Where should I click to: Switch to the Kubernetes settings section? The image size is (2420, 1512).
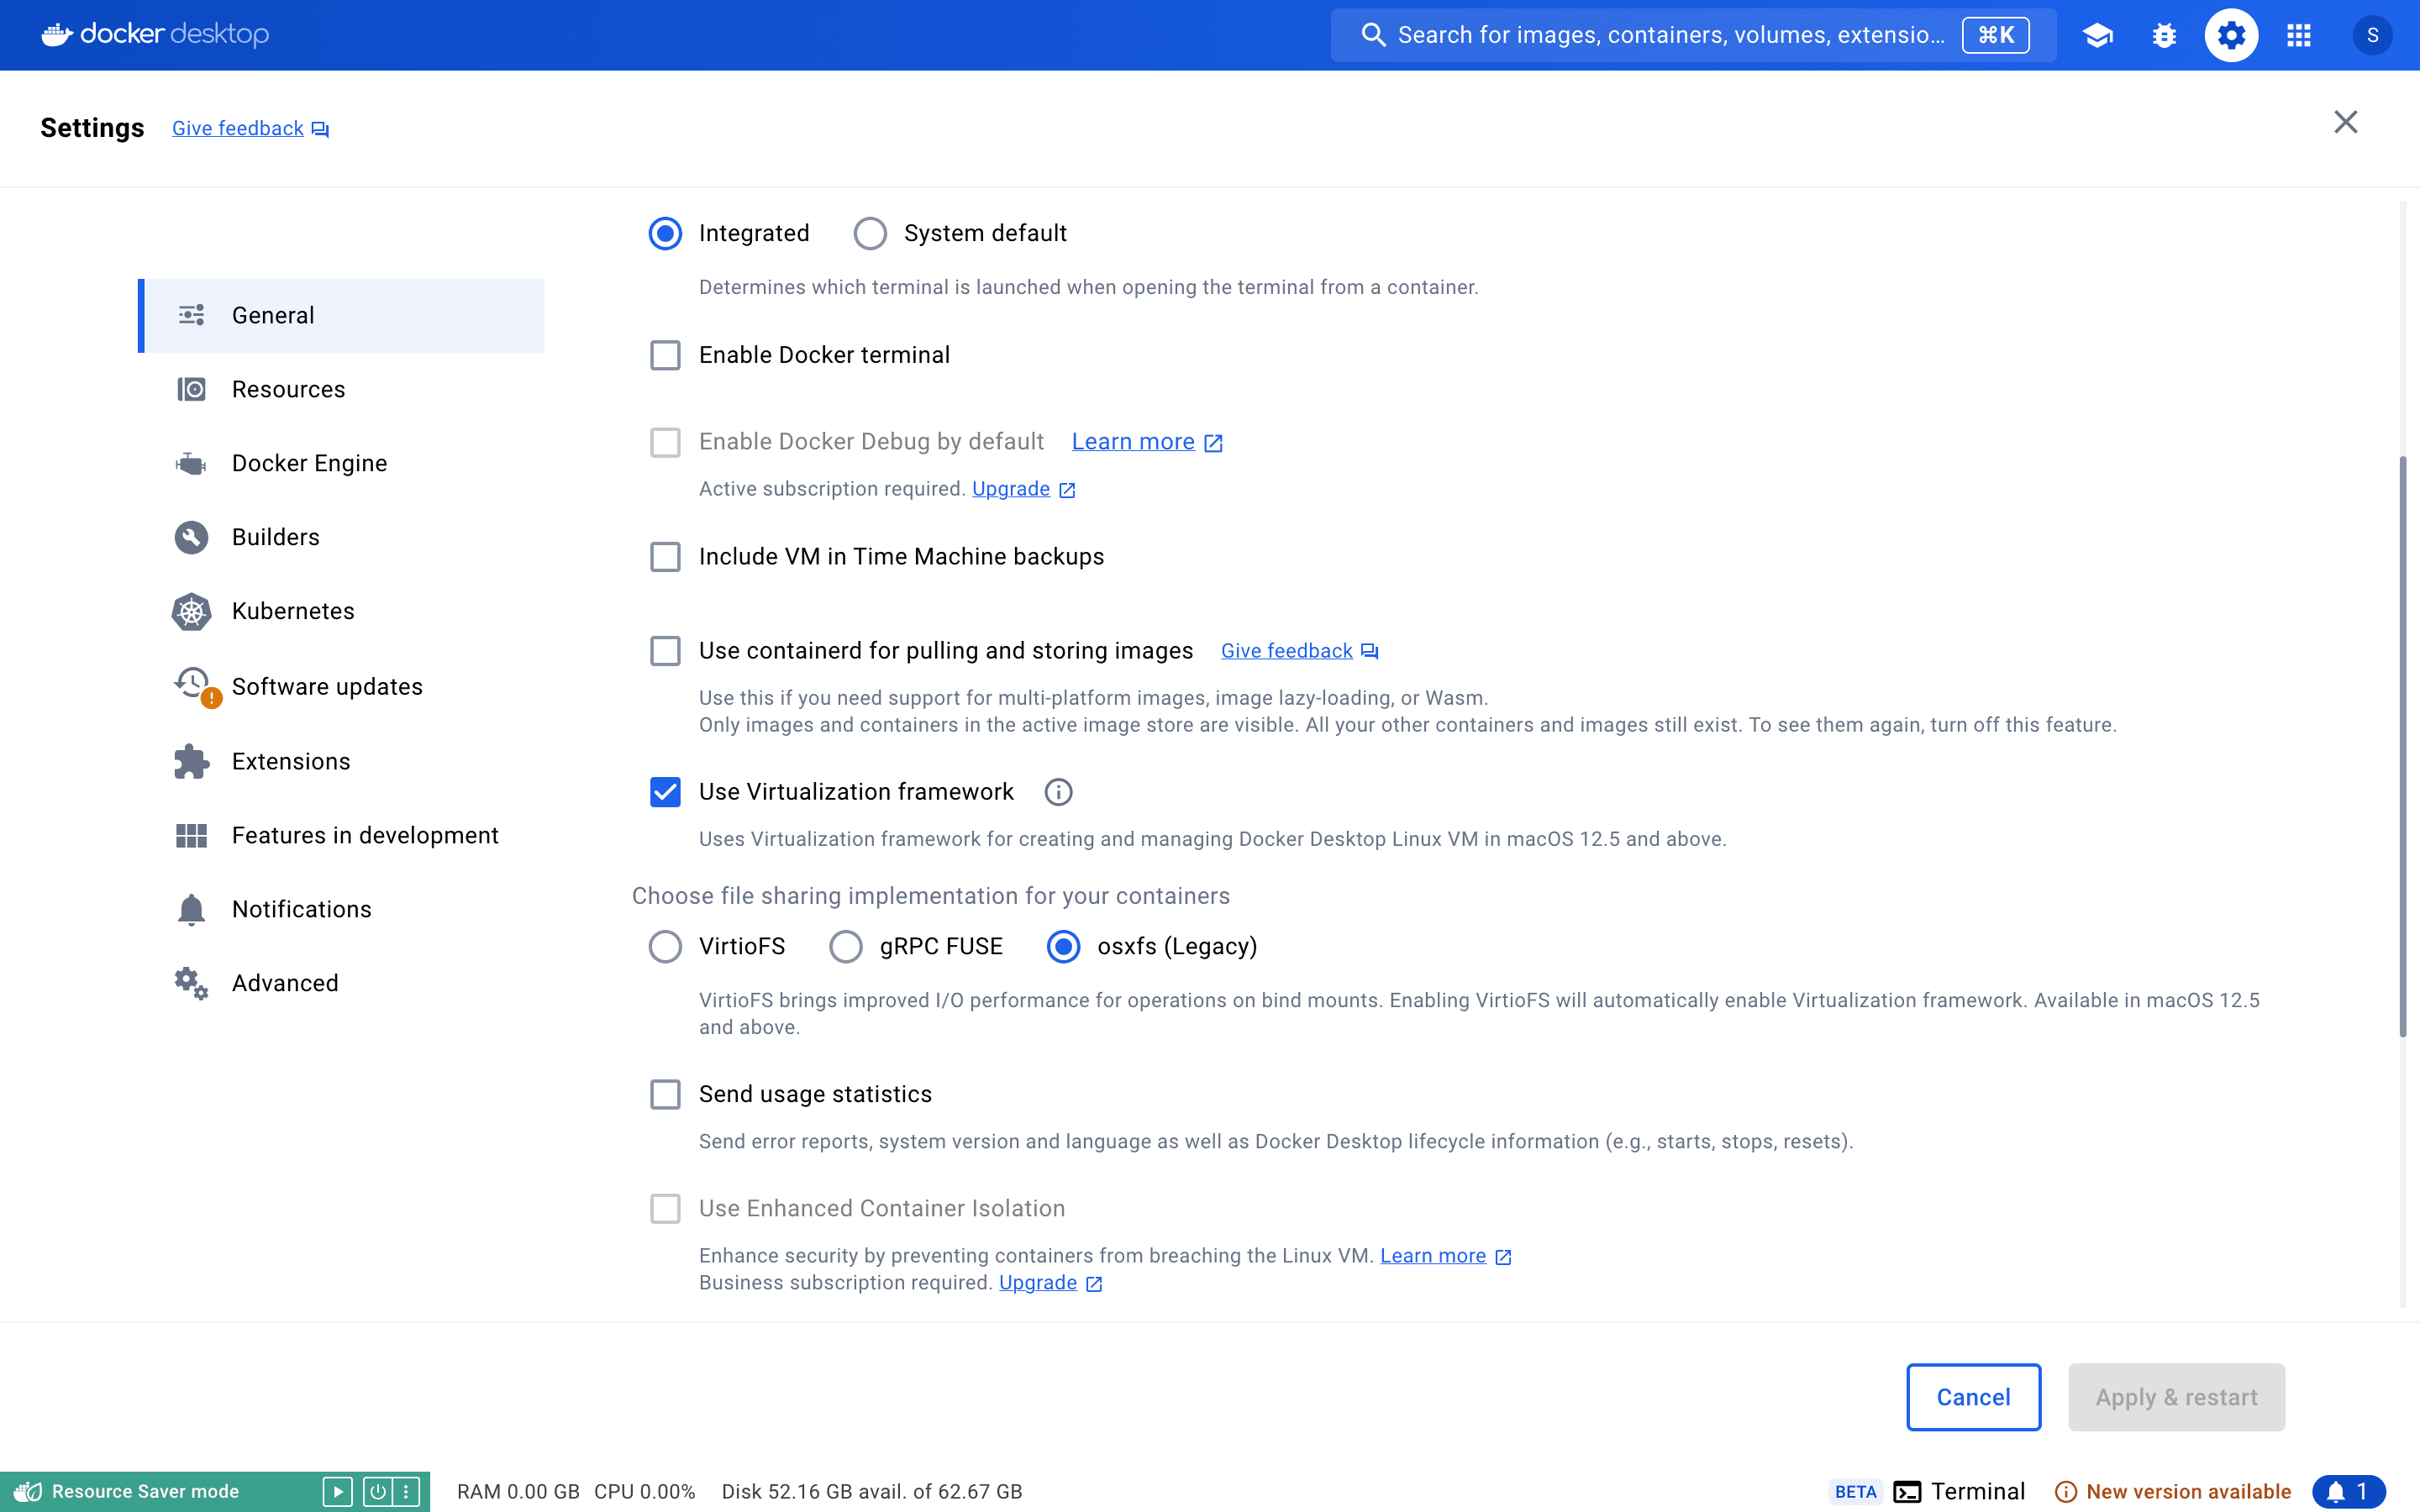coord(293,611)
